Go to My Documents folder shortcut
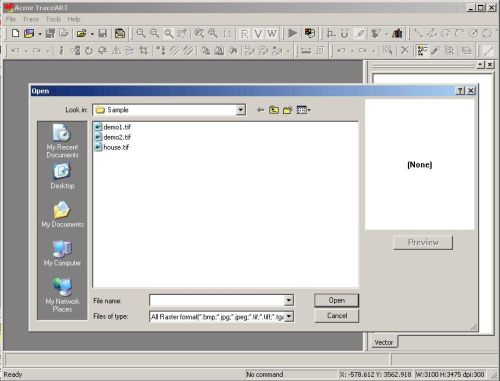This screenshot has height=381, width=500. tap(62, 215)
